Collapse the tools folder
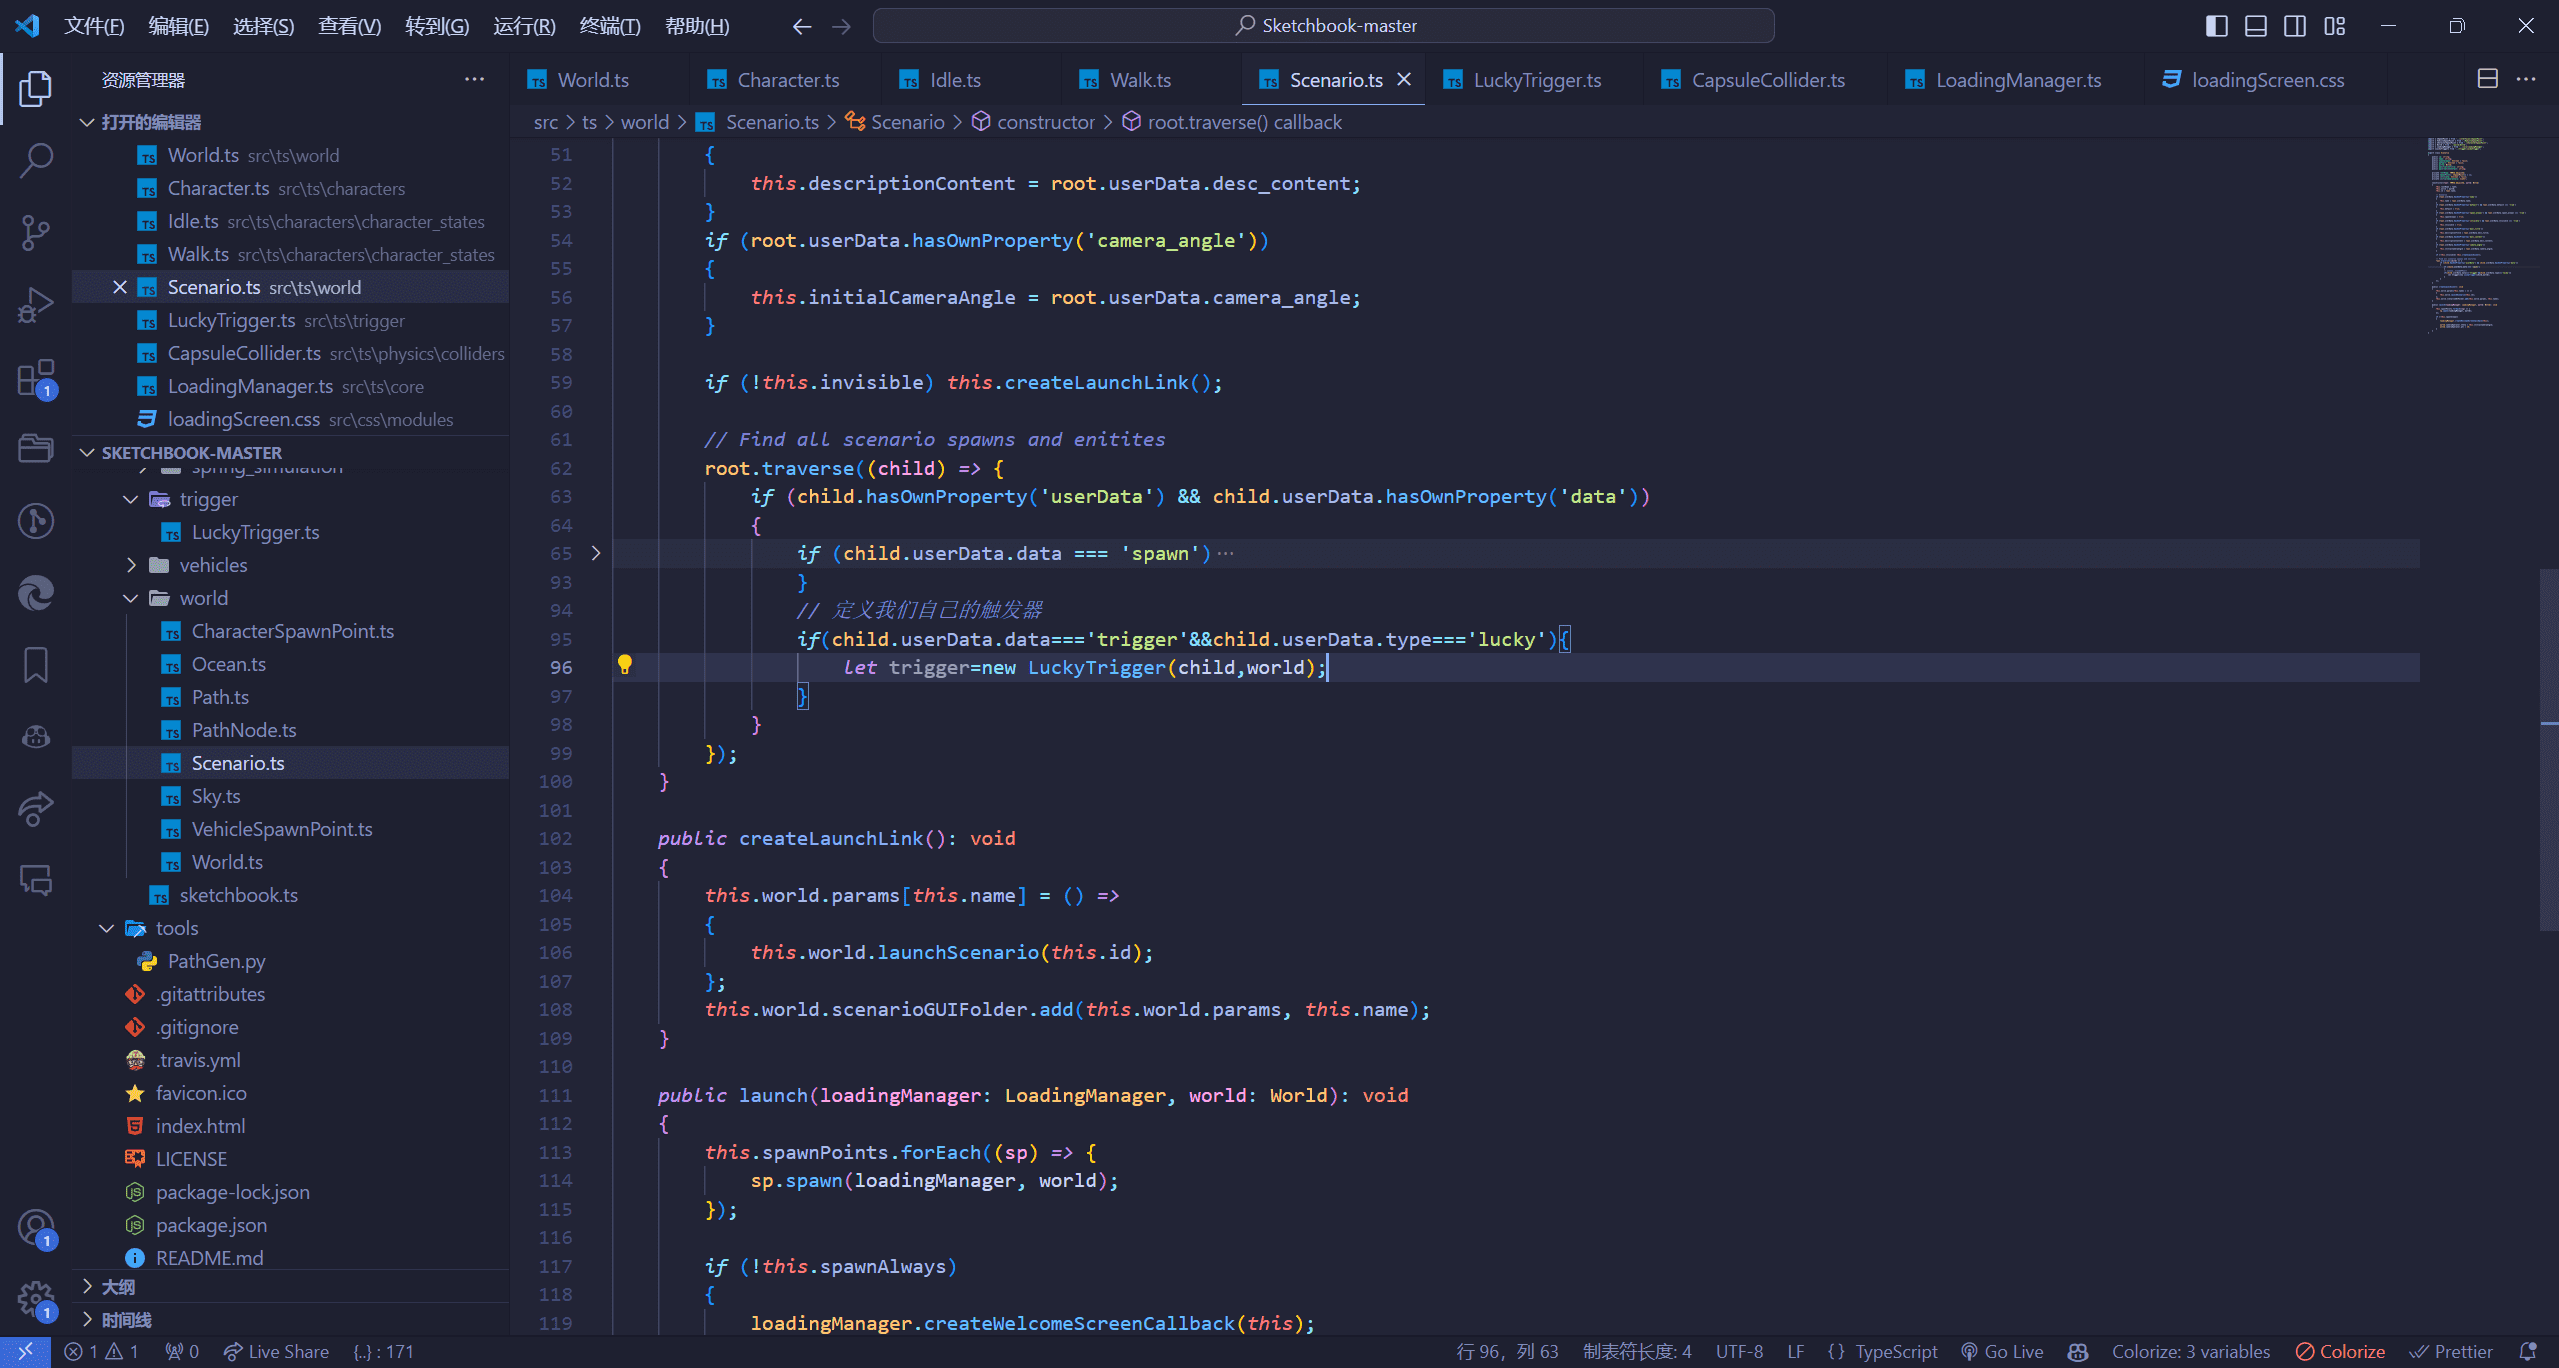This screenshot has width=2559, height=1368. point(107,928)
